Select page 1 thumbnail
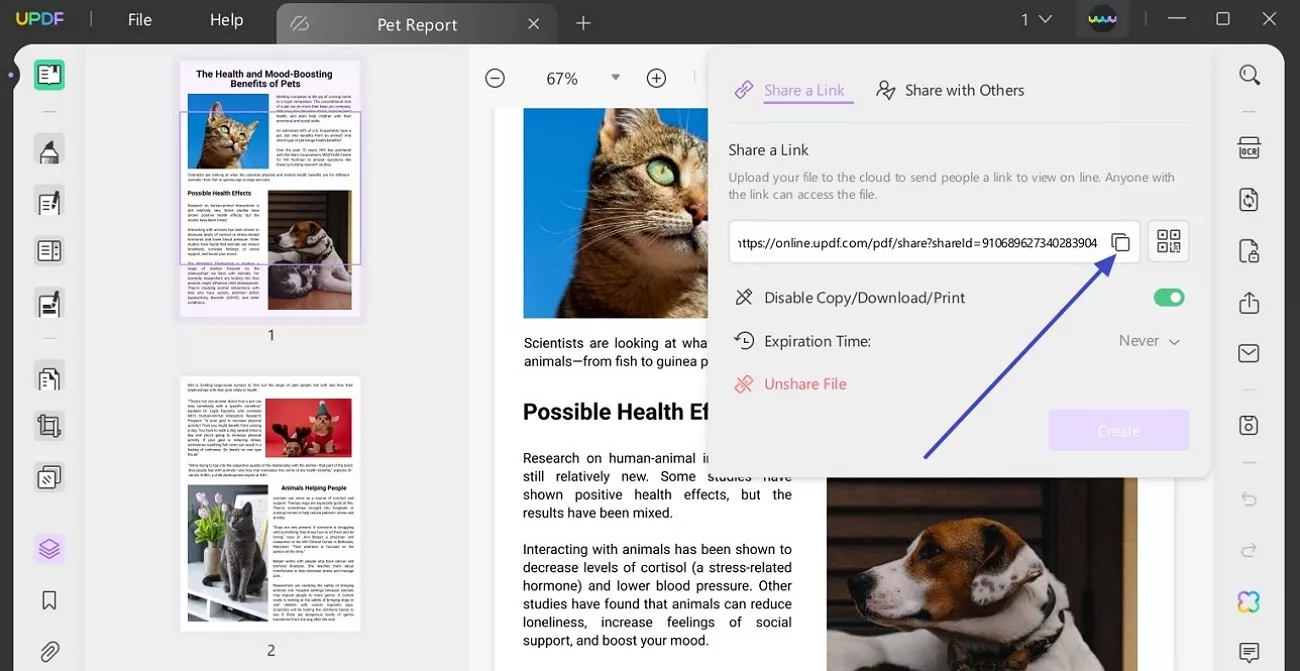Image resolution: width=1300 pixels, height=671 pixels. pos(270,188)
